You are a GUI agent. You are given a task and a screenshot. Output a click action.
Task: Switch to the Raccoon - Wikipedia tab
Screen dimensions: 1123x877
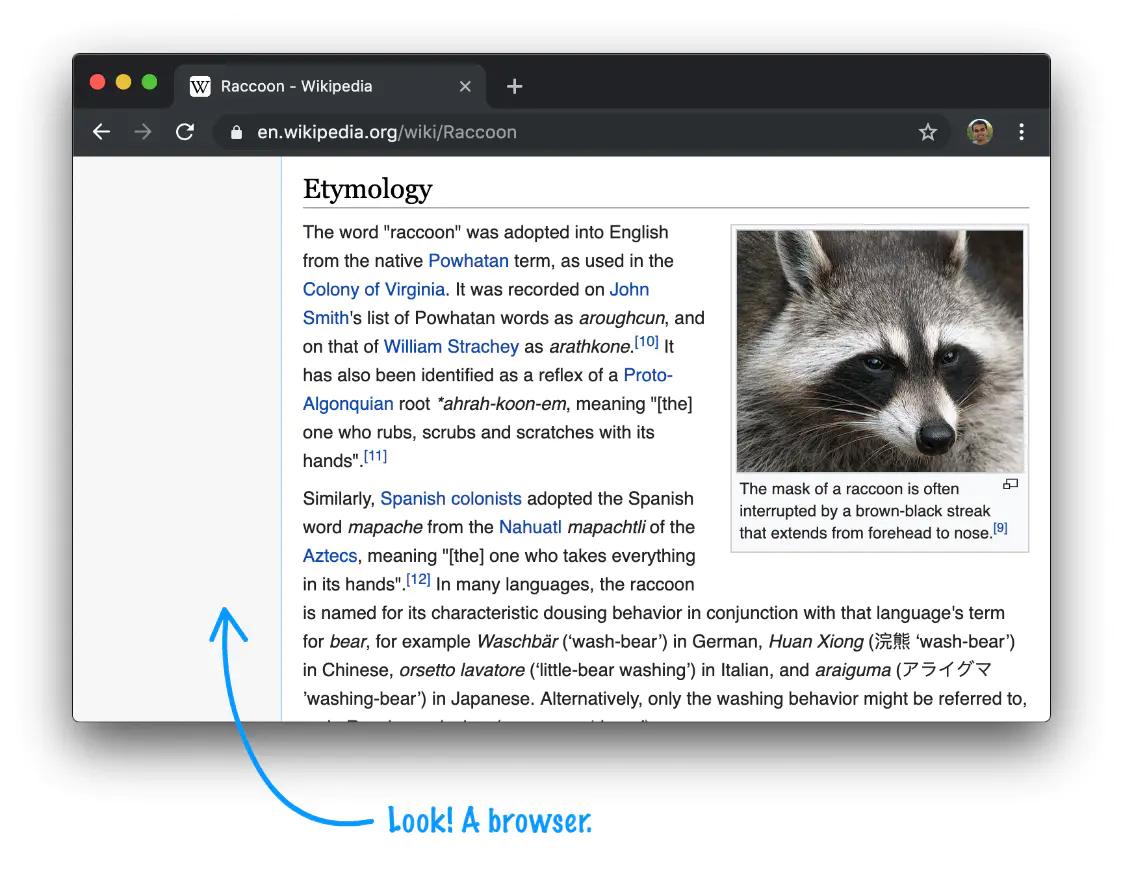point(300,86)
